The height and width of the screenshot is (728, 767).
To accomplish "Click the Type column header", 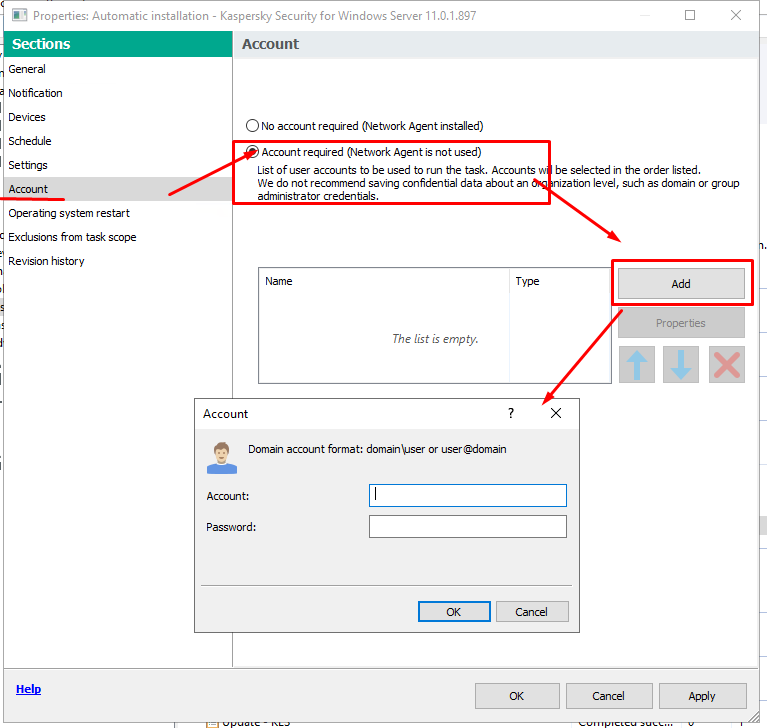I will (560, 281).
